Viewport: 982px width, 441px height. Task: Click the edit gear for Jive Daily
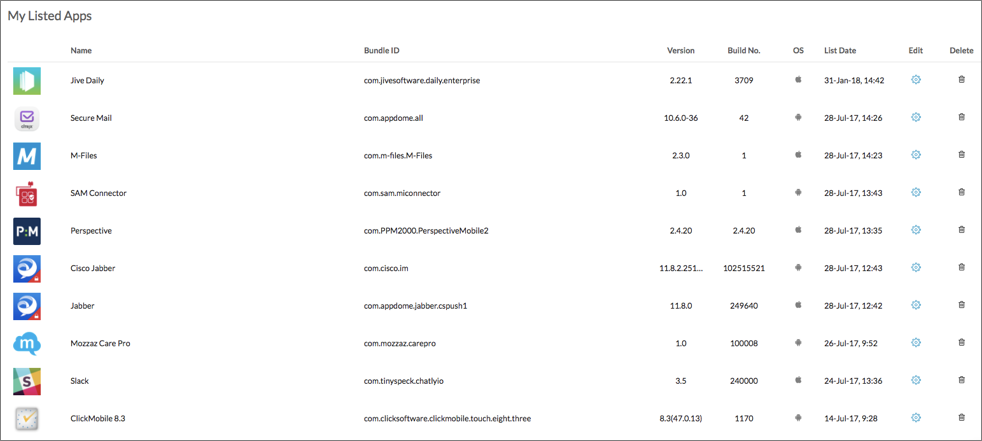point(916,80)
